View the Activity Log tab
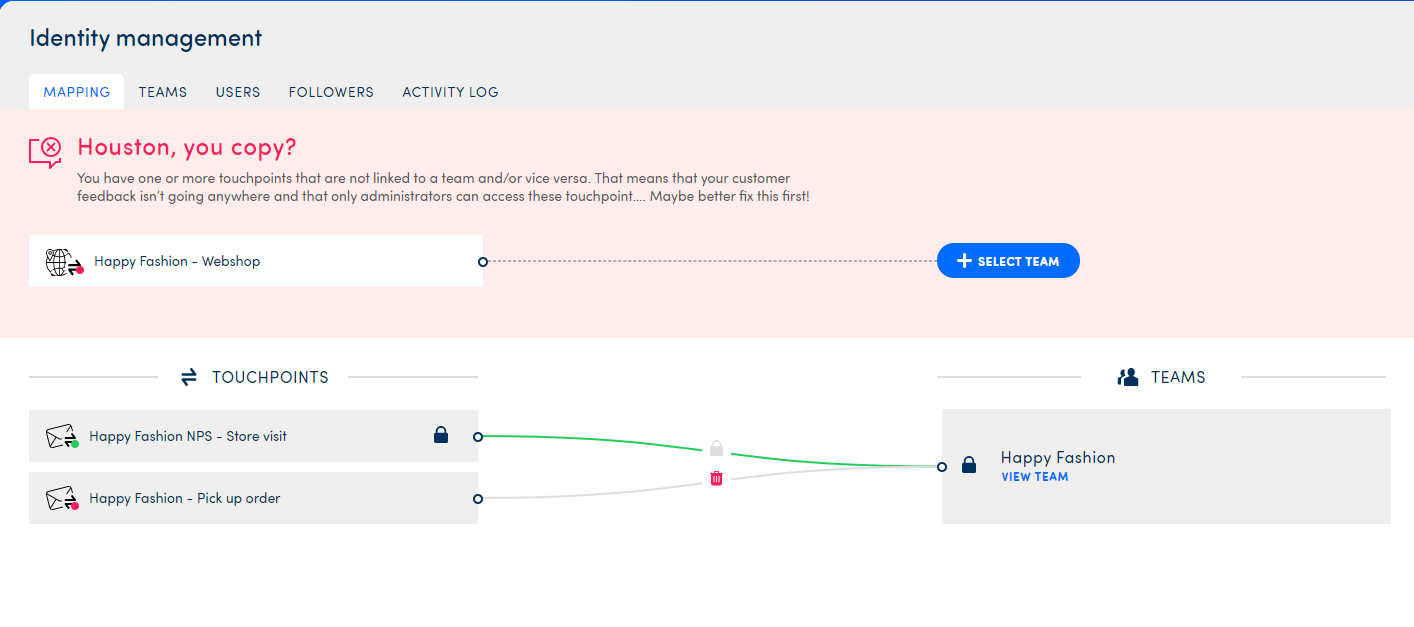Viewport: 1414px width, 627px height. [450, 92]
